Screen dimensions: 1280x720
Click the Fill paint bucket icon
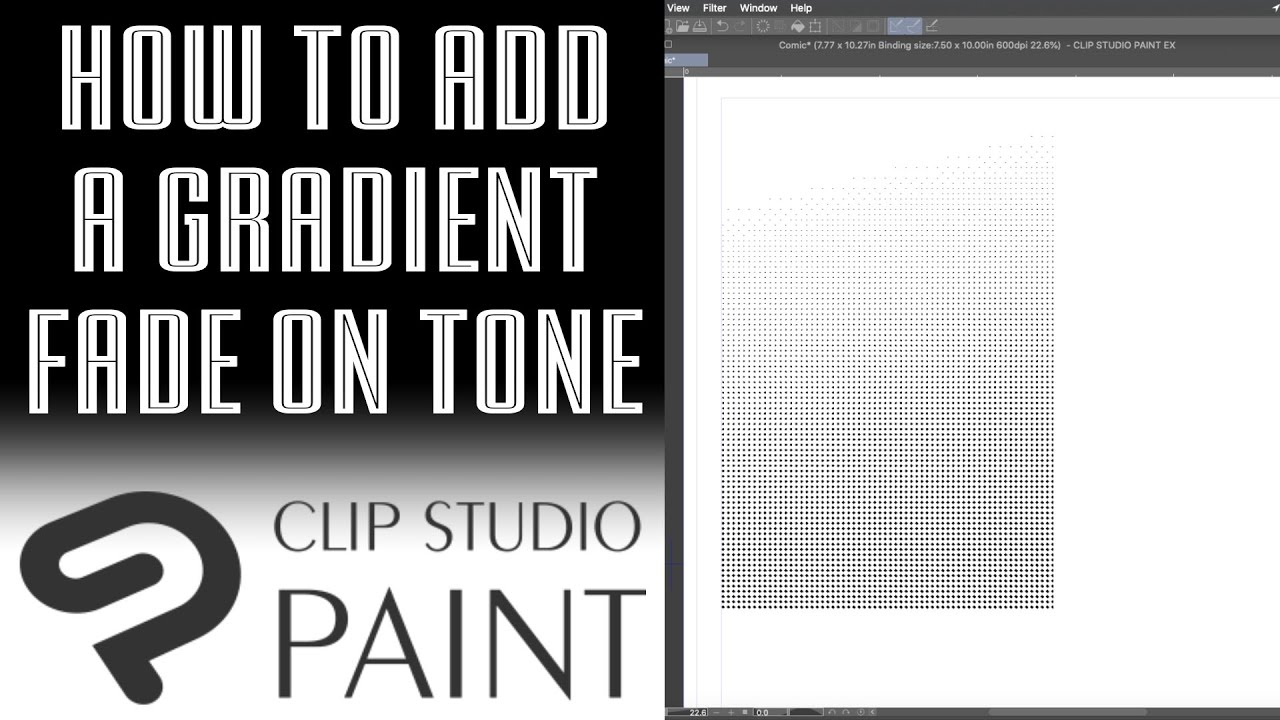click(797, 26)
